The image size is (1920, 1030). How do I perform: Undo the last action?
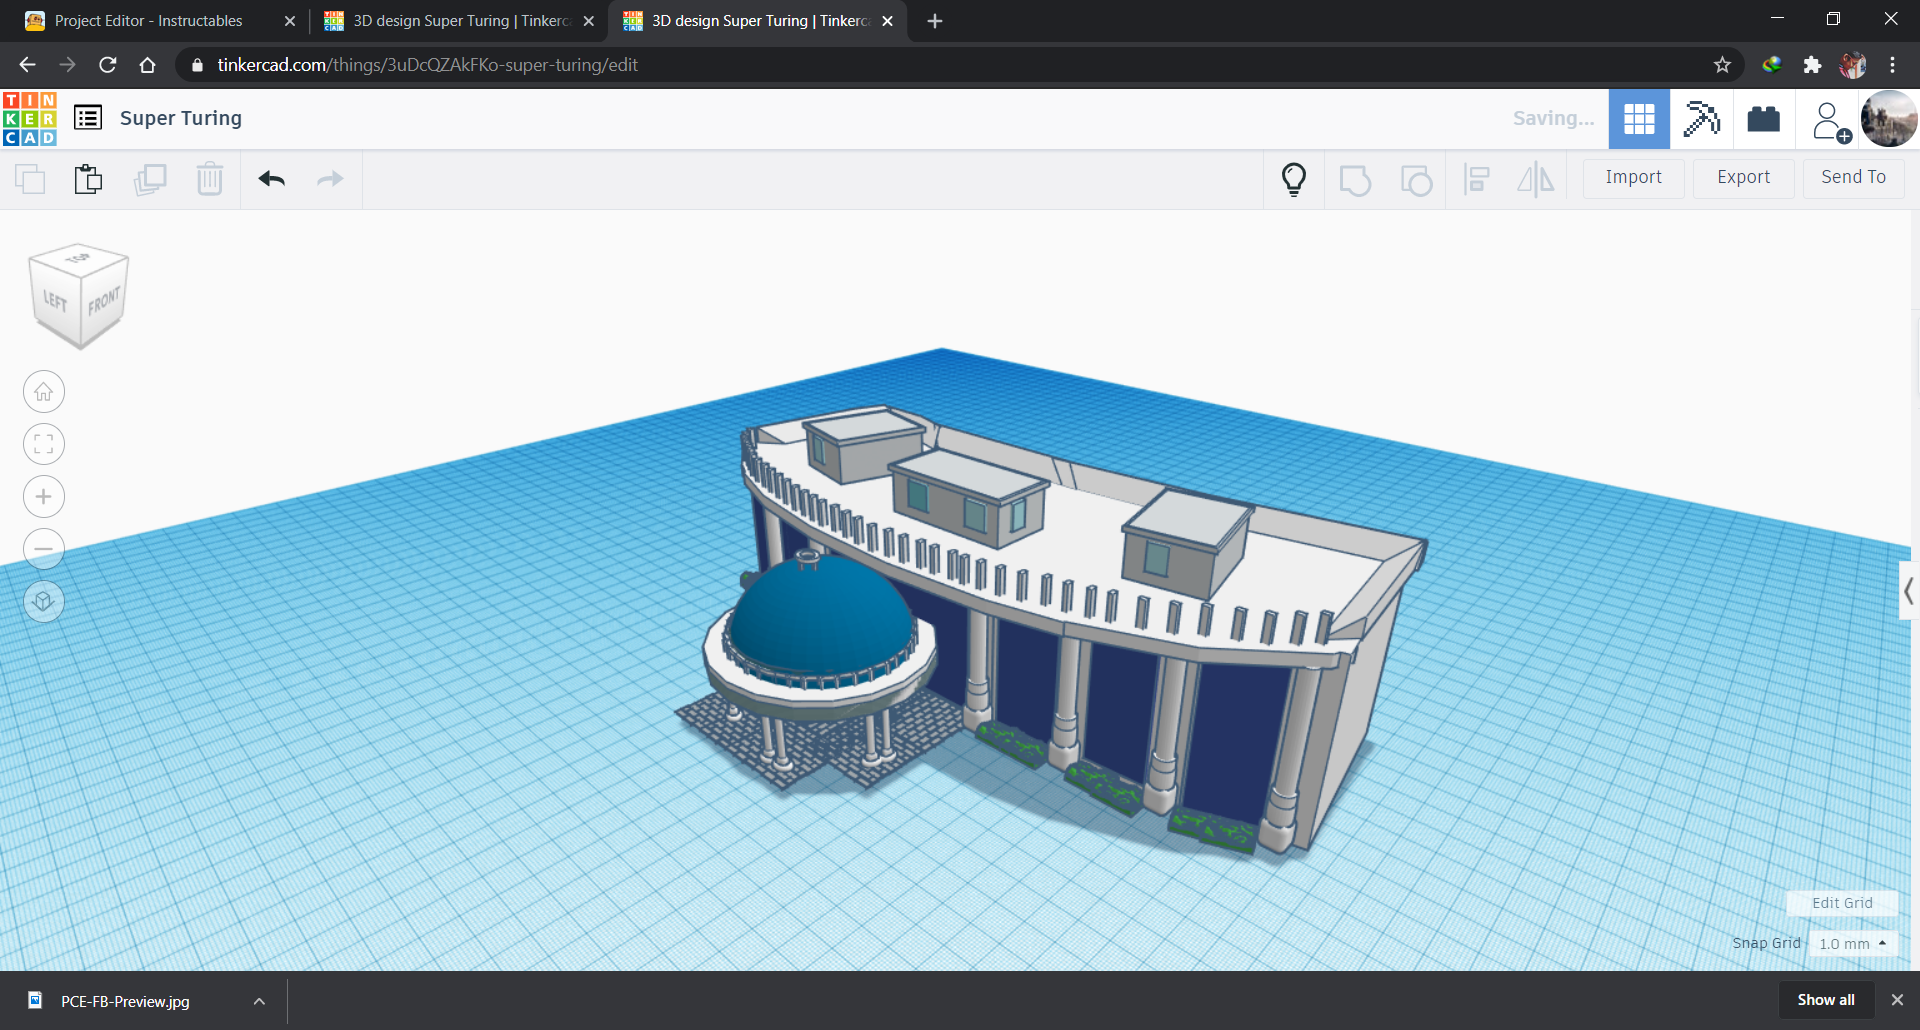(x=272, y=179)
